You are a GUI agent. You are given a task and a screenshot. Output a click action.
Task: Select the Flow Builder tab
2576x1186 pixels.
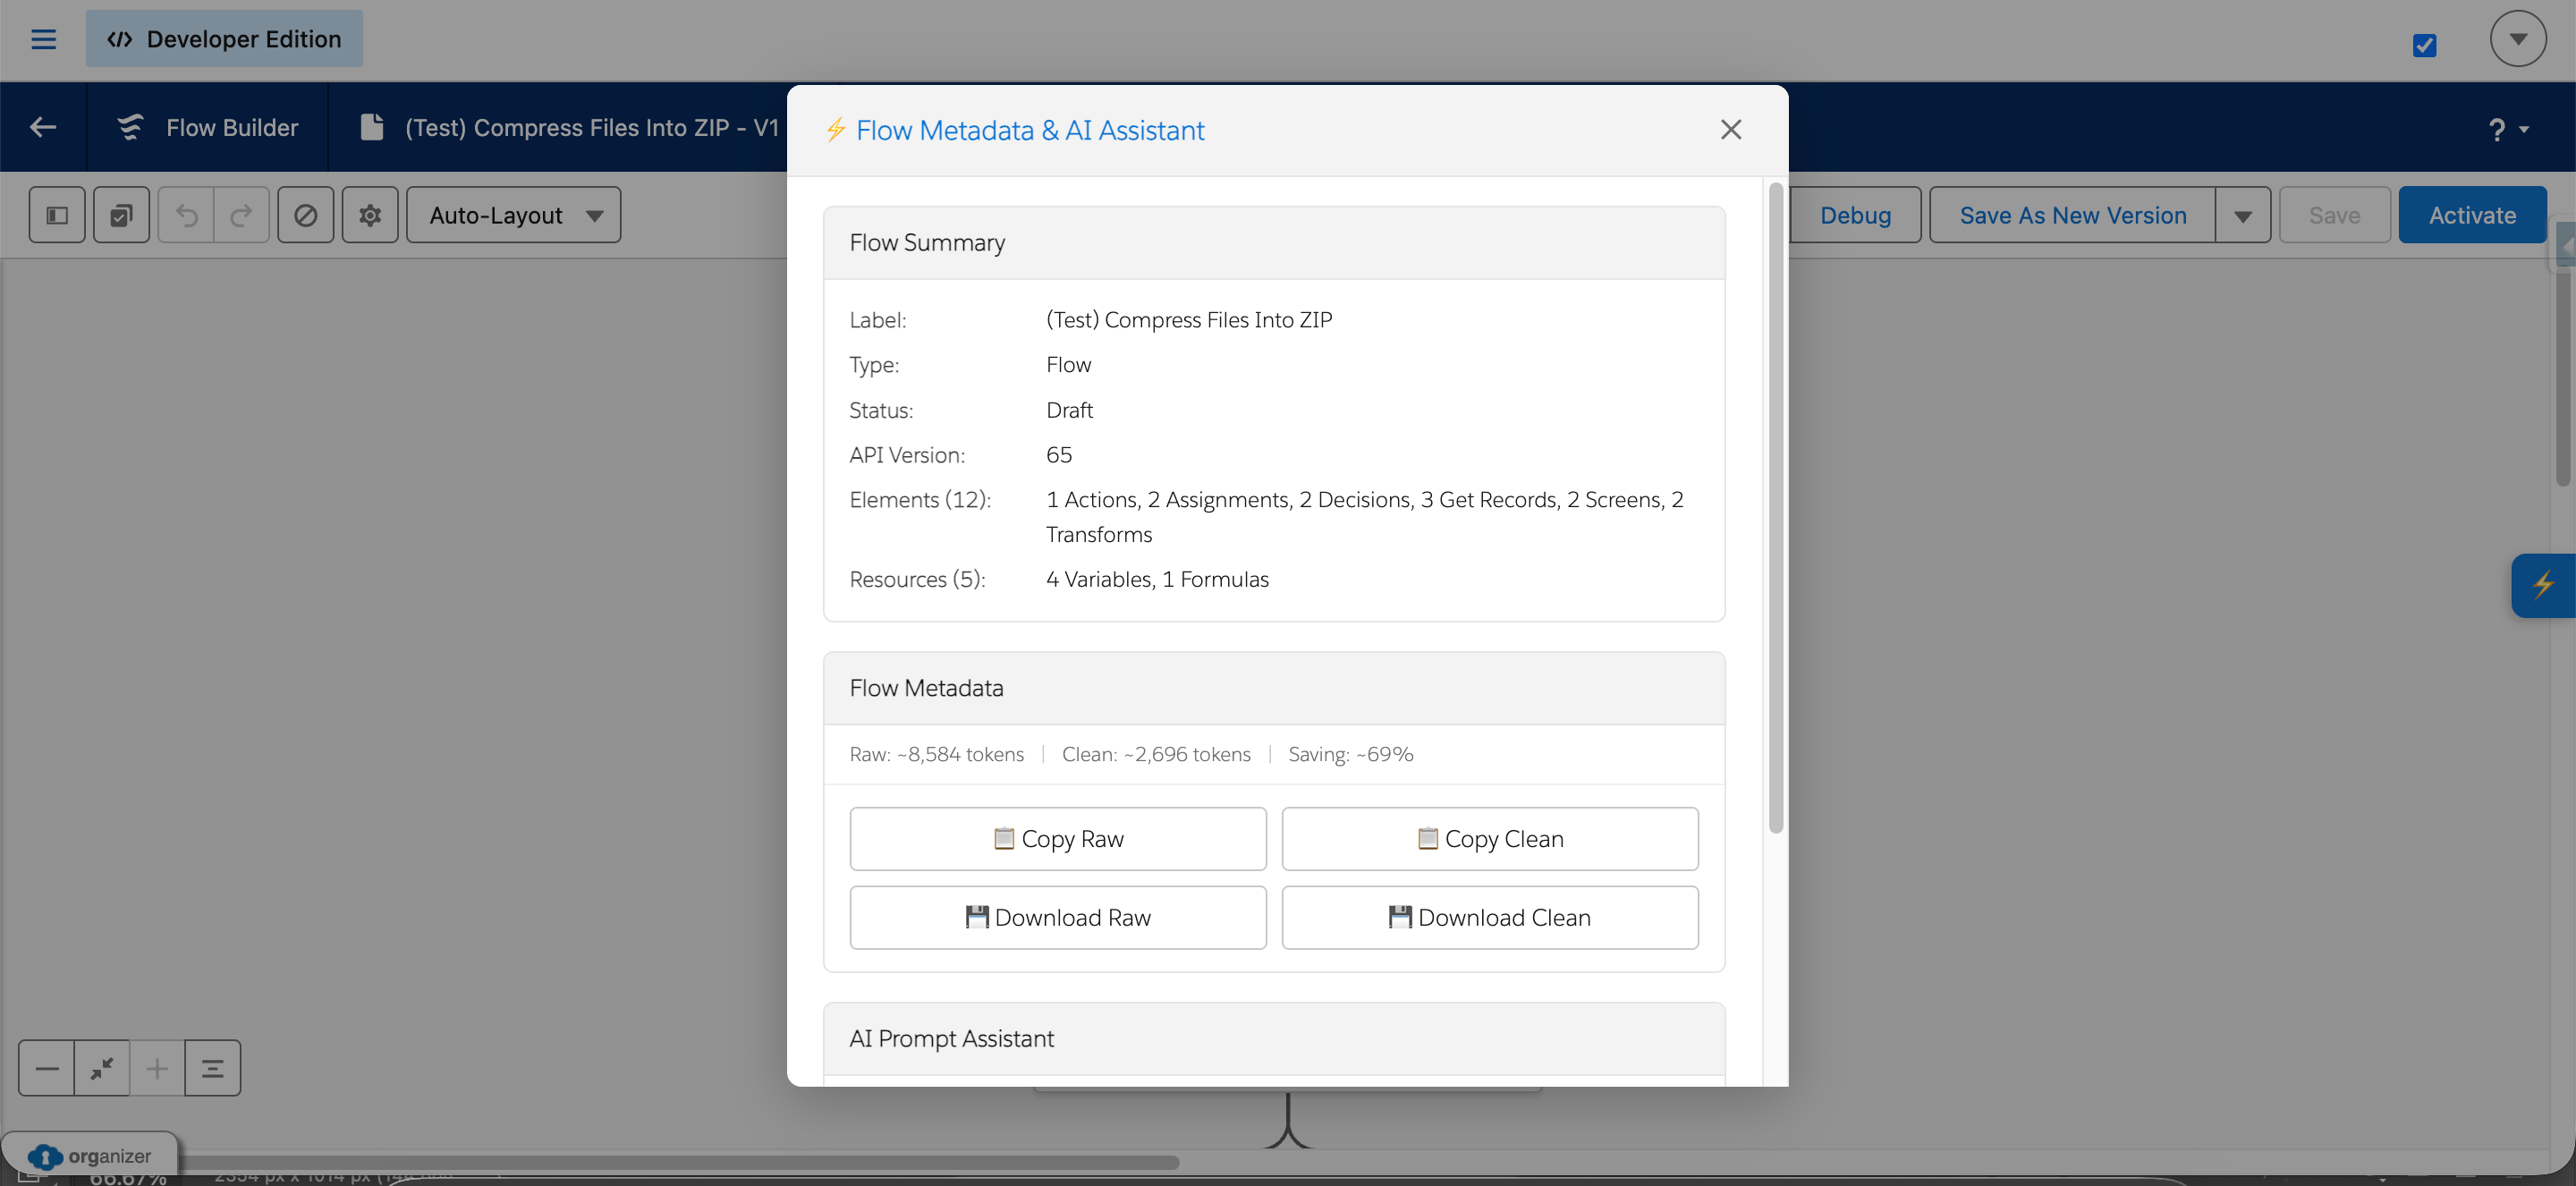(x=208, y=127)
